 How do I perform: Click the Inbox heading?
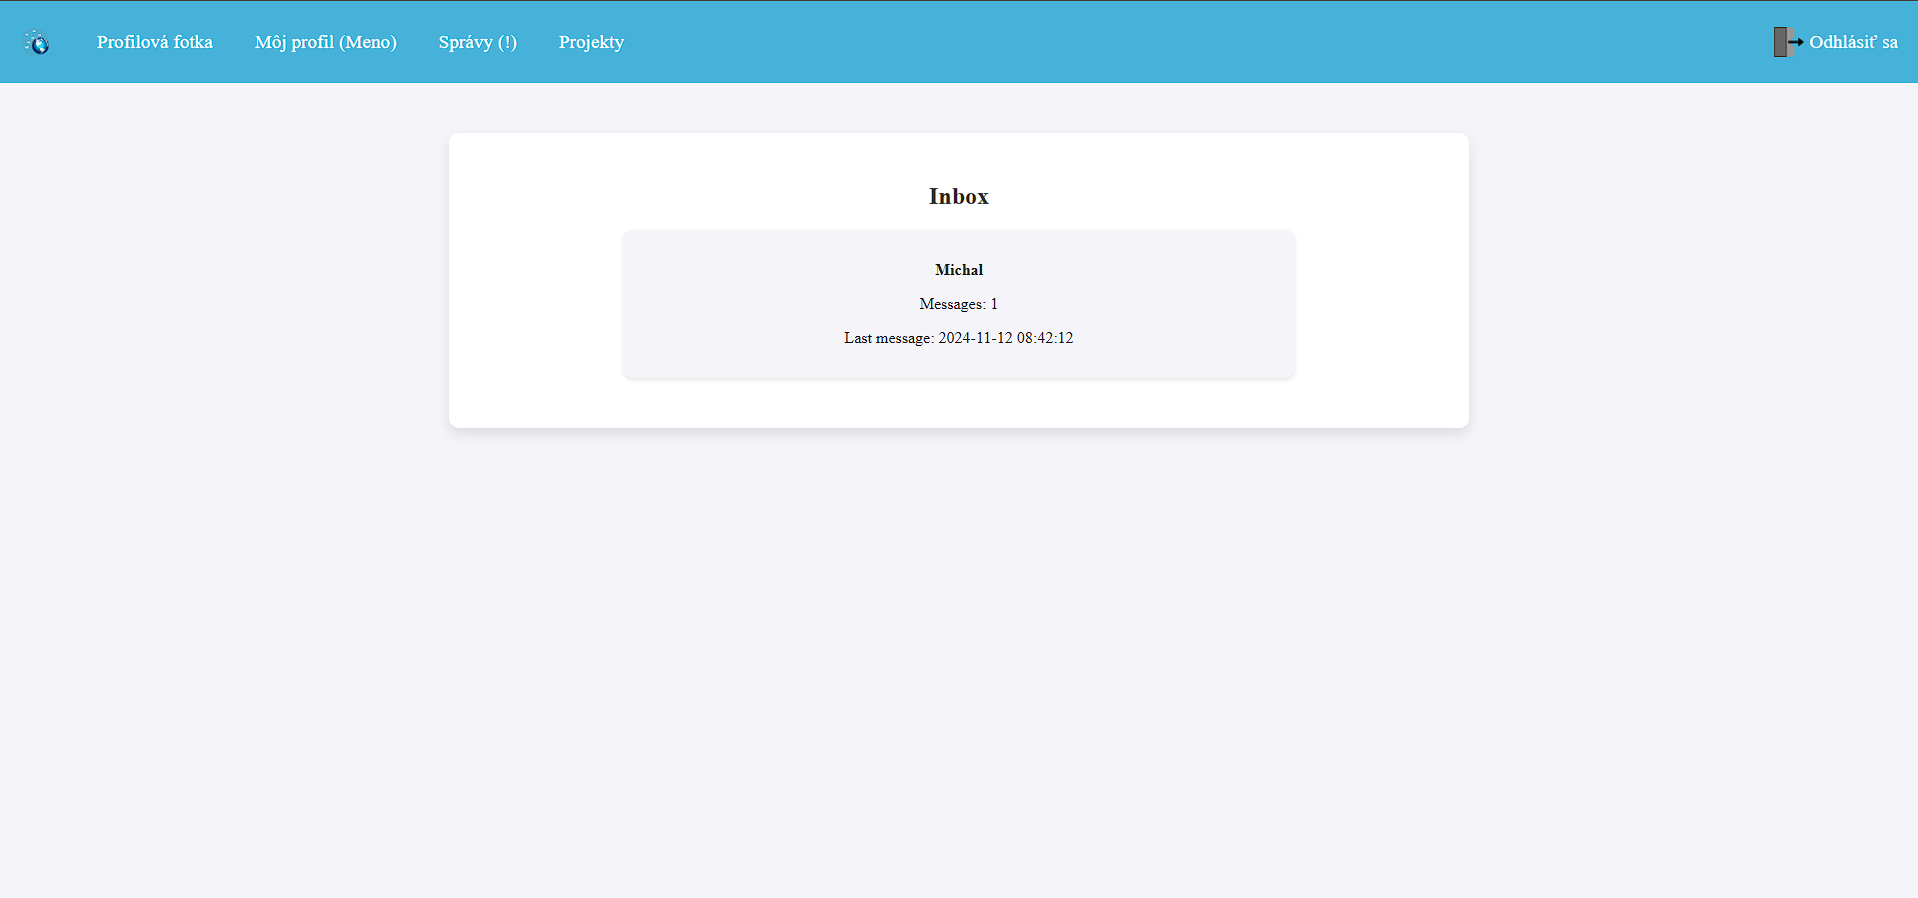(x=959, y=196)
